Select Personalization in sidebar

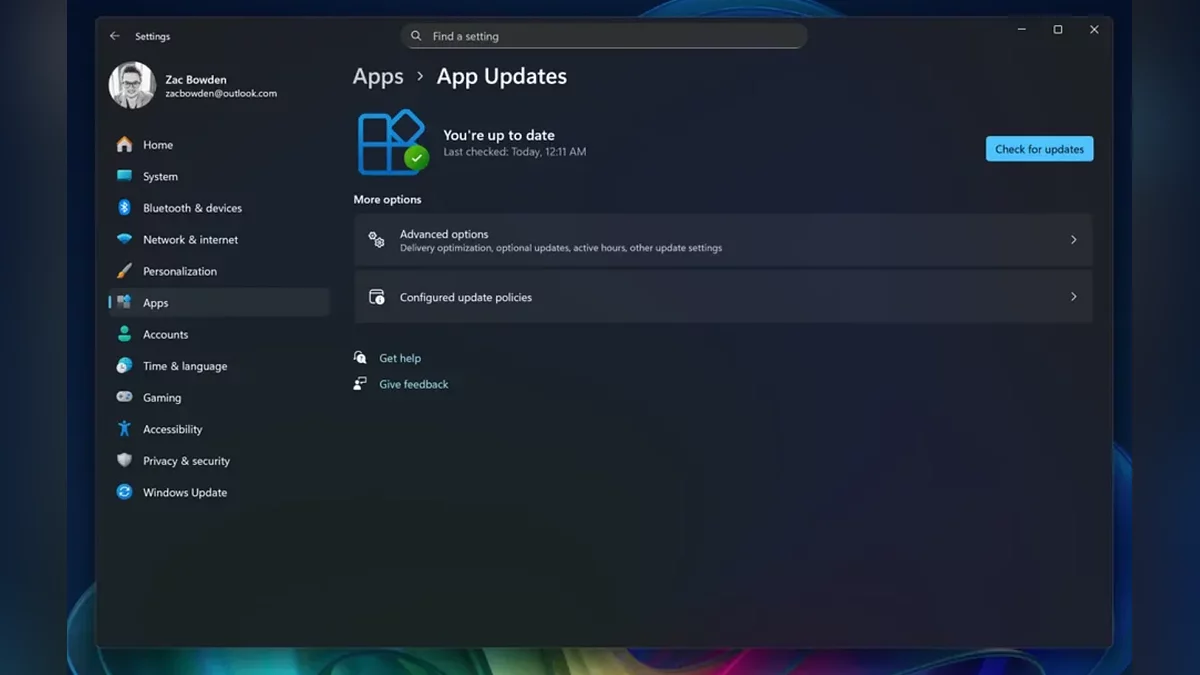[219, 271]
